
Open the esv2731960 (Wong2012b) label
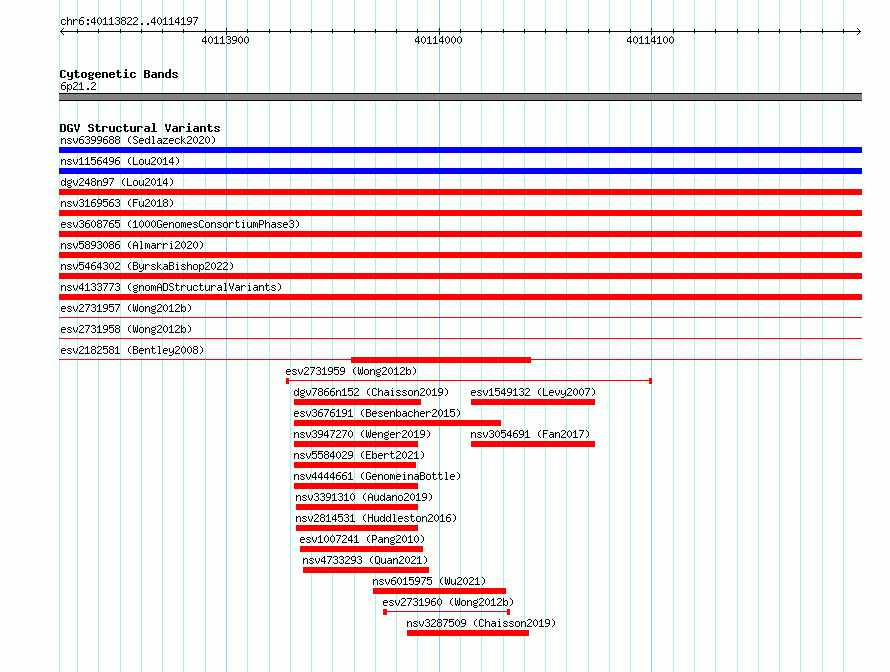448,602
